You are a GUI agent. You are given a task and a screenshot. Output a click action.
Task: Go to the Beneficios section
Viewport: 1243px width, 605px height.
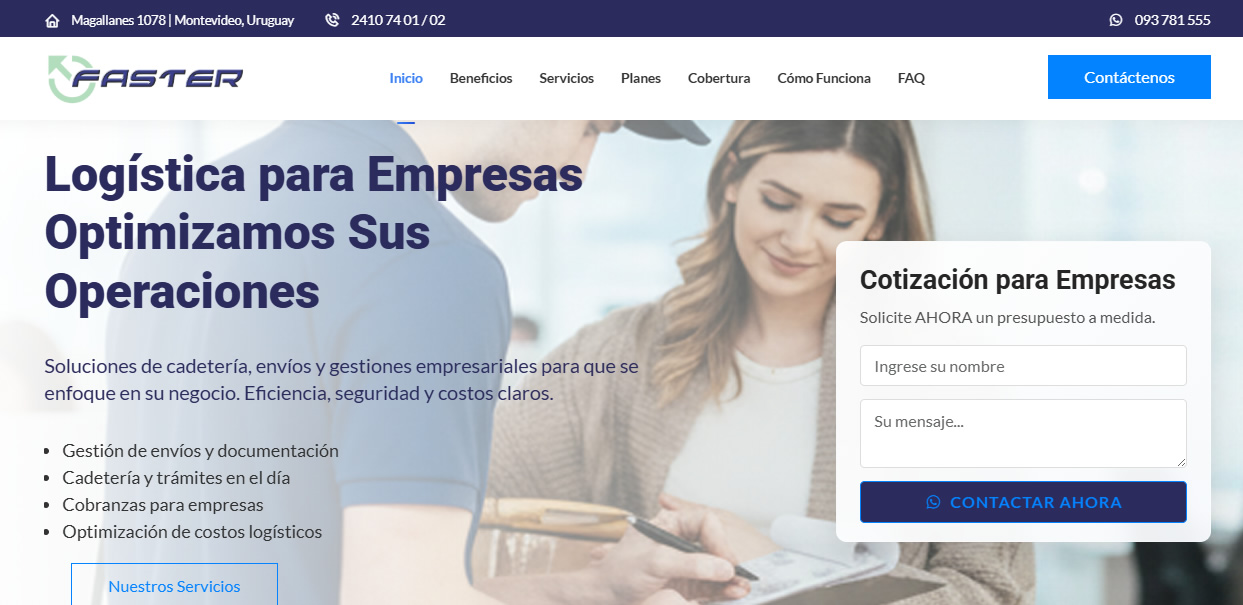coord(481,78)
